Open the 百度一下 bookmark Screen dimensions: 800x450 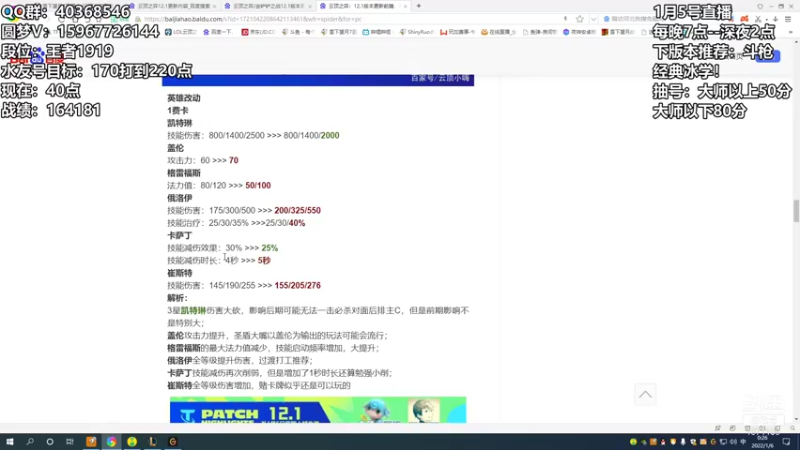pyautogui.click(x=218, y=32)
